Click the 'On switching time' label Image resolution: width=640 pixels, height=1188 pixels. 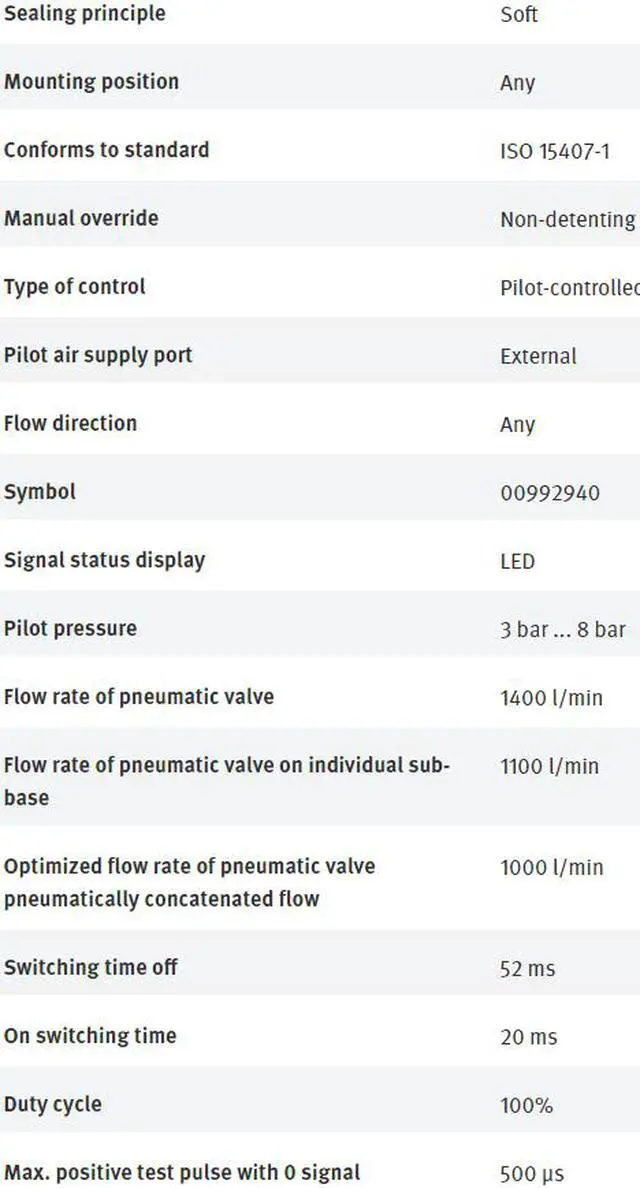pyautogui.click(x=90, y=1036)
